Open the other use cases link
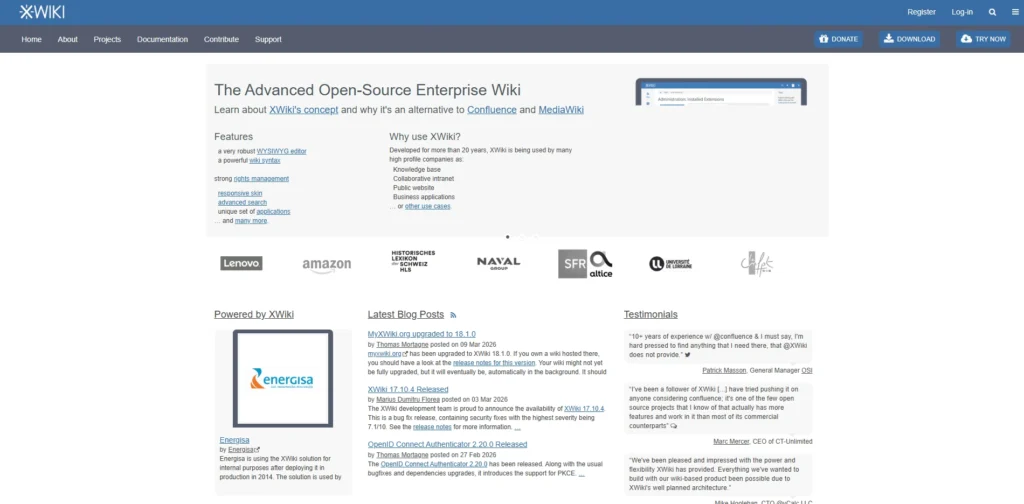The image size is (1024, 504). coord(428,206)
